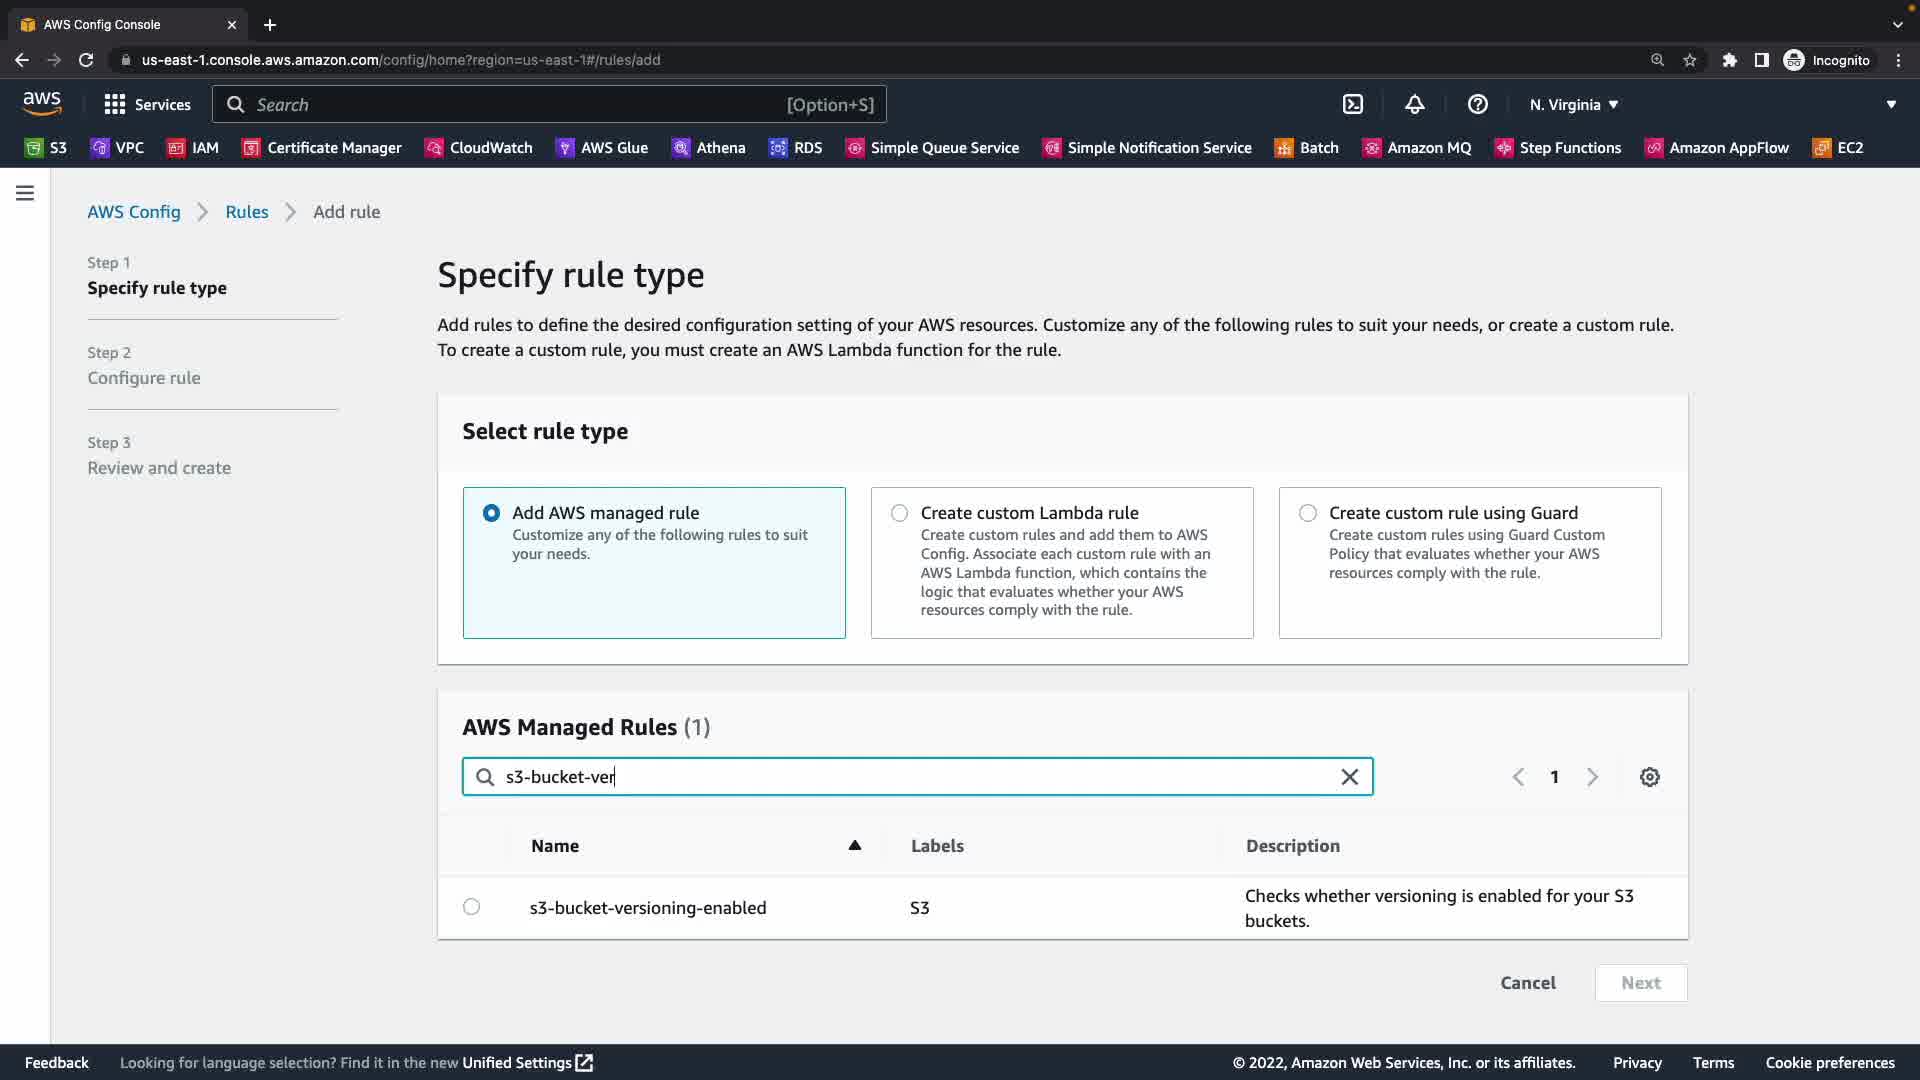The width and height of the screenshot is (1920, 1080).
Task: Click the Cancel button
Action: click(x=1527, y=983)
